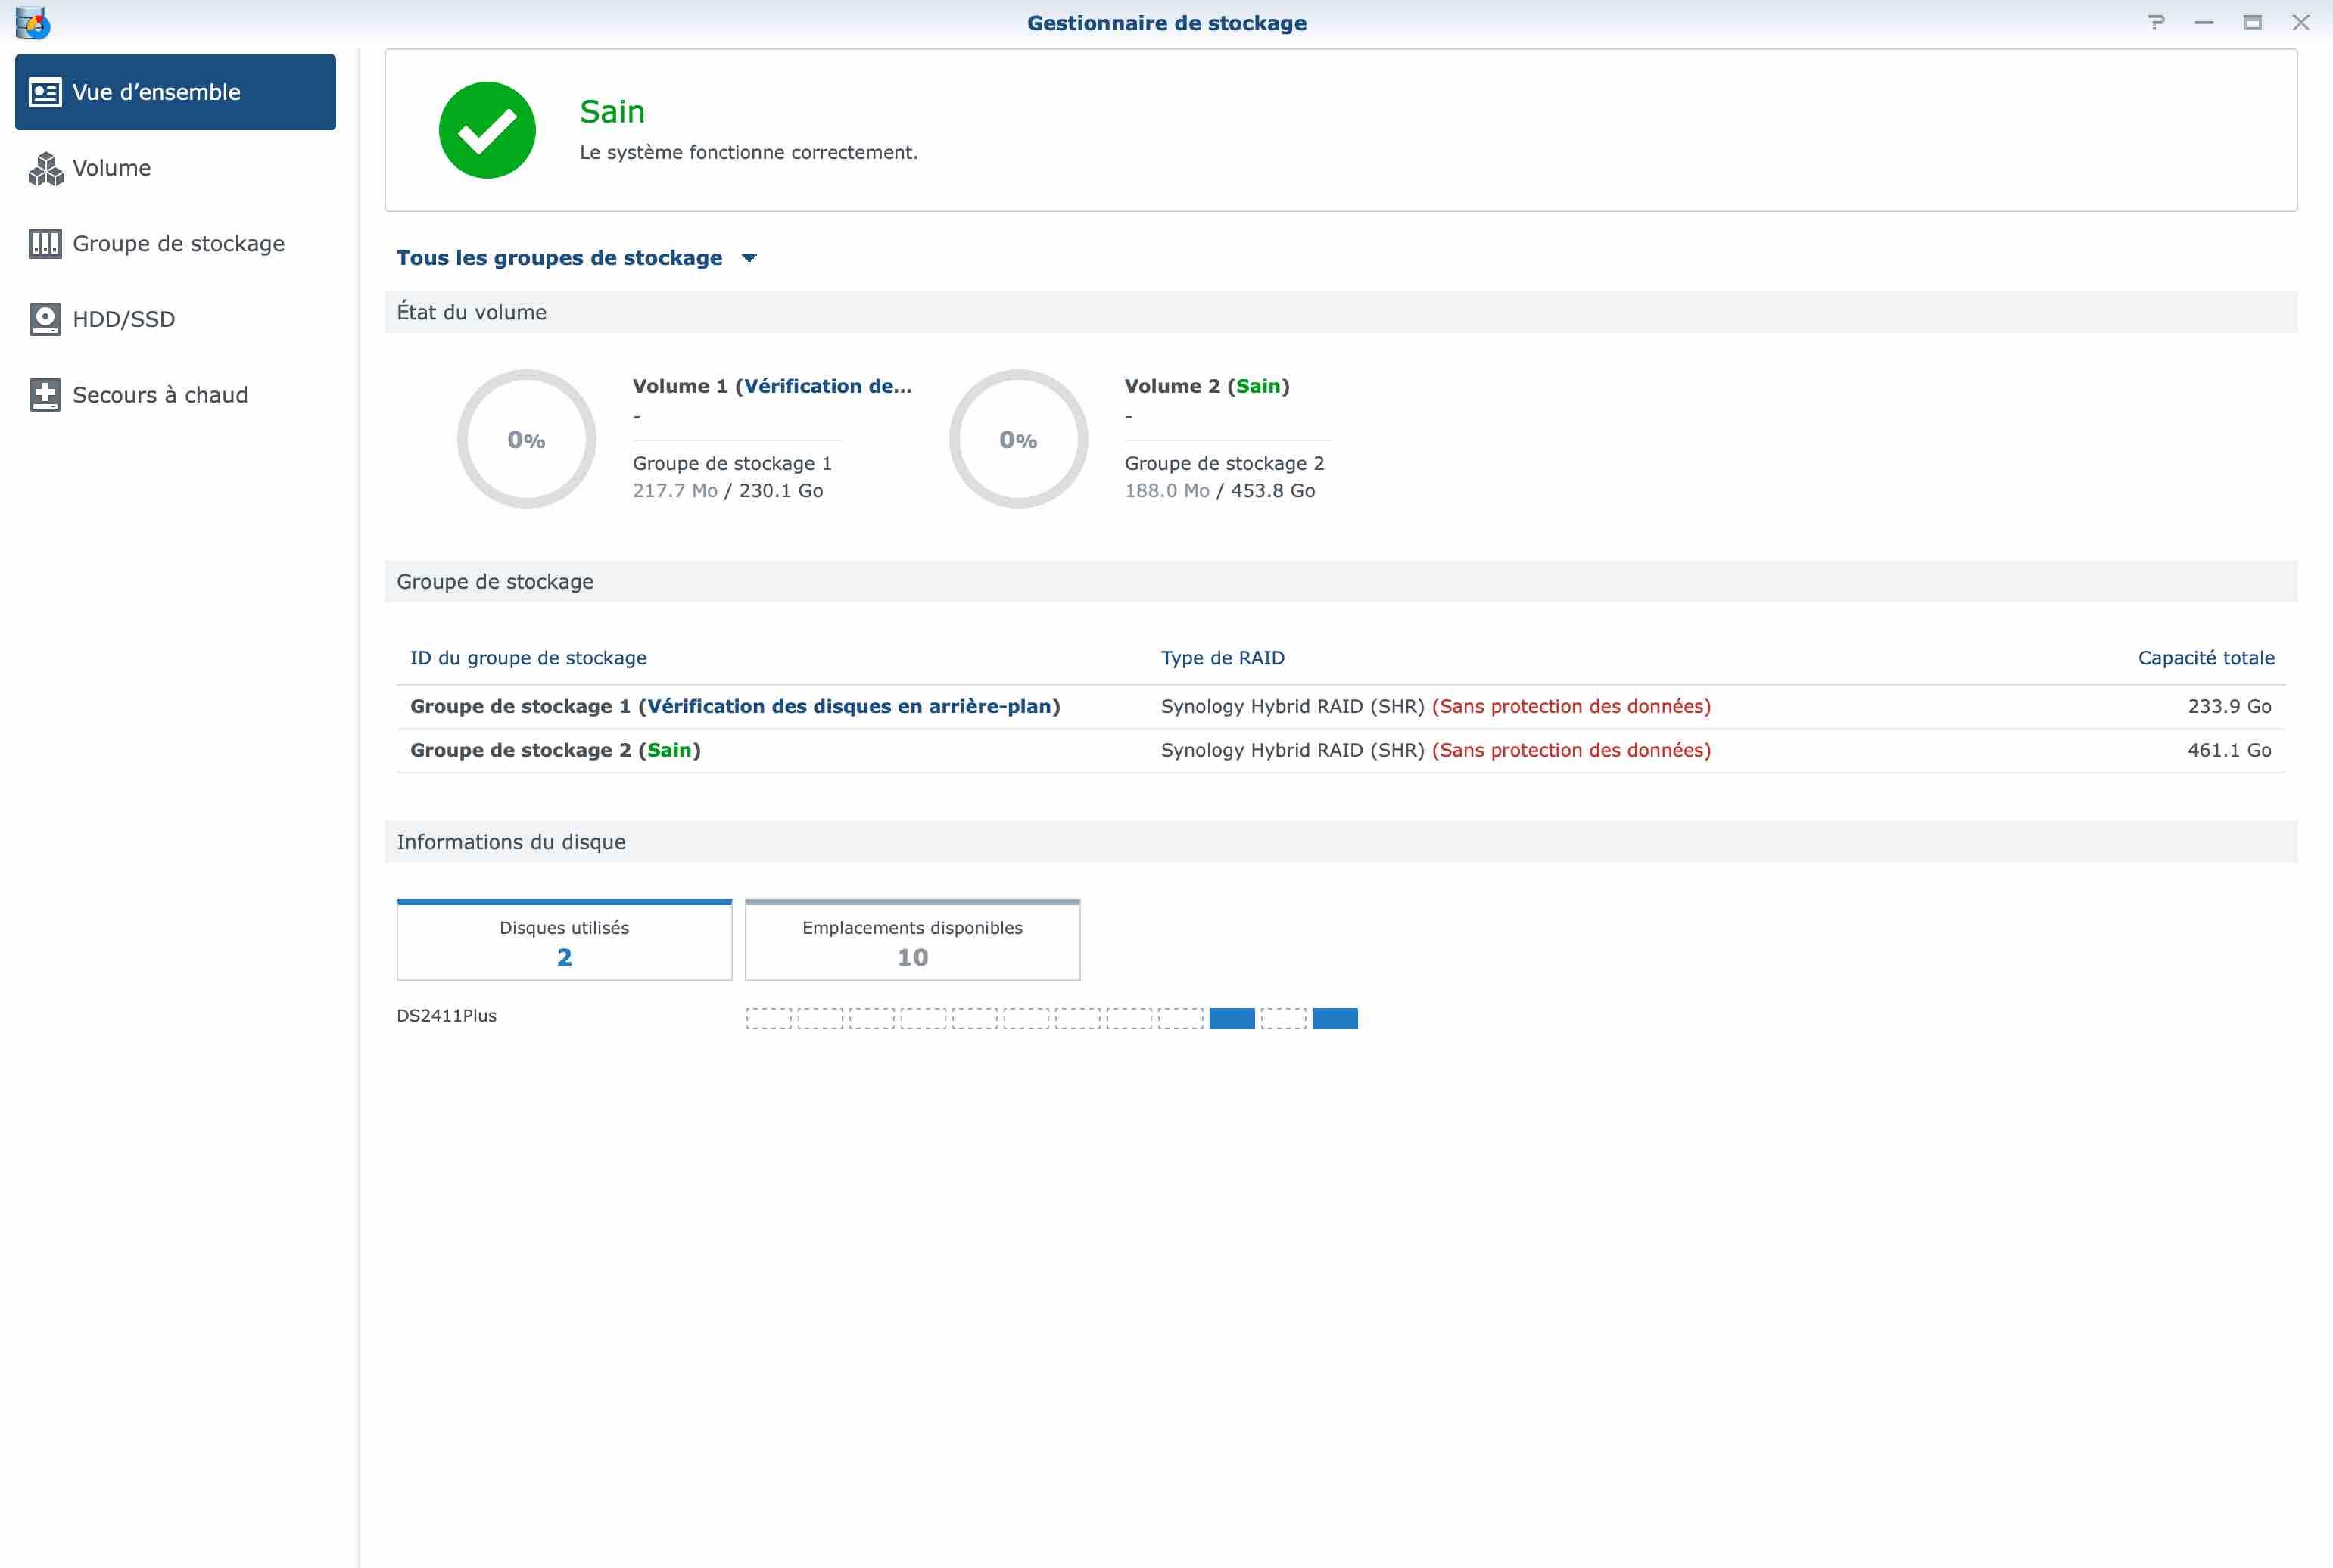Click the first empty dashed disk slot

768,1018
